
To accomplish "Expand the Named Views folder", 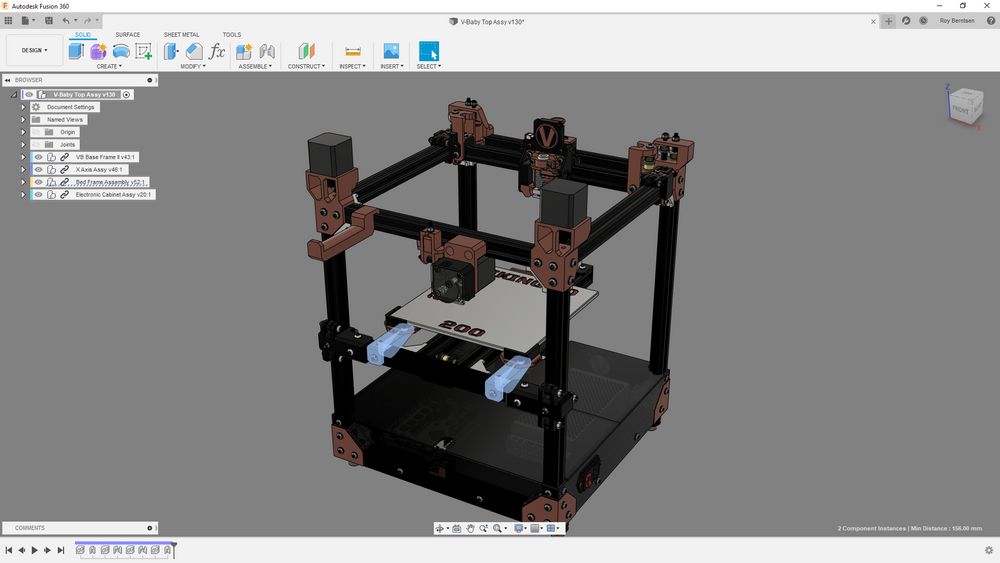I will pos(23,119).
